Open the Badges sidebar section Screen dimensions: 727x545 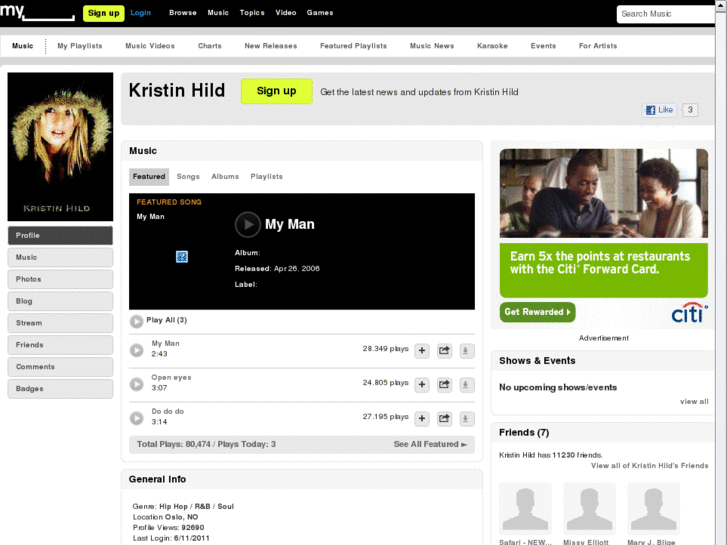coord(60,389)
